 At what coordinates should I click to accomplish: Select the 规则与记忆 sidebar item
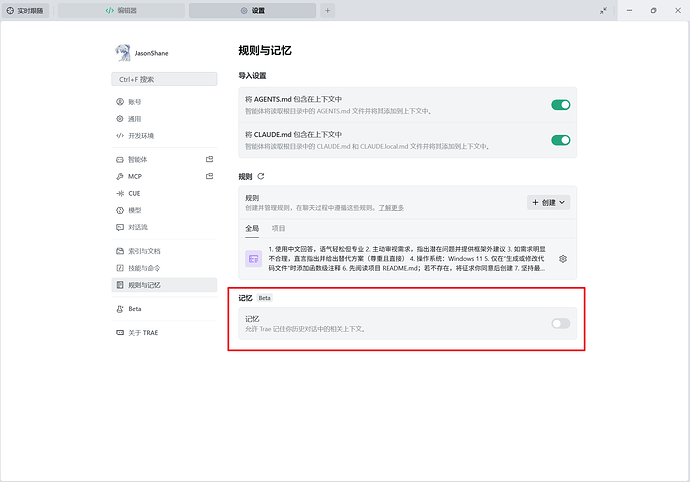[x=164, y=285]
